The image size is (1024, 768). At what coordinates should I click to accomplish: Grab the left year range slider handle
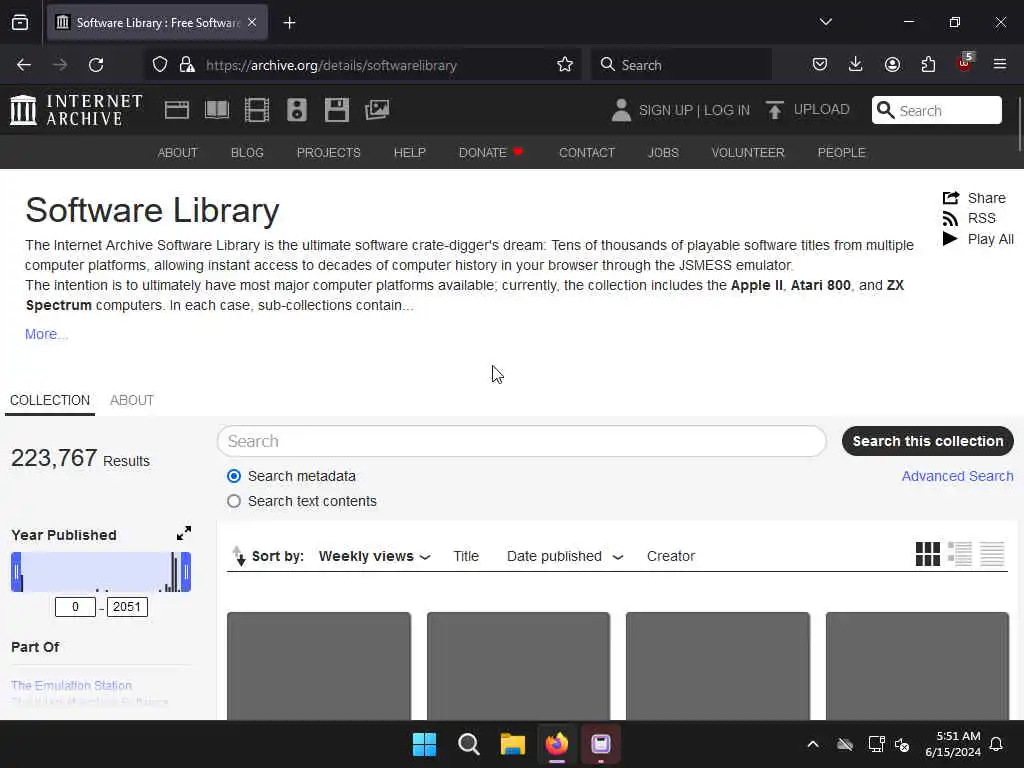point(16,572)
